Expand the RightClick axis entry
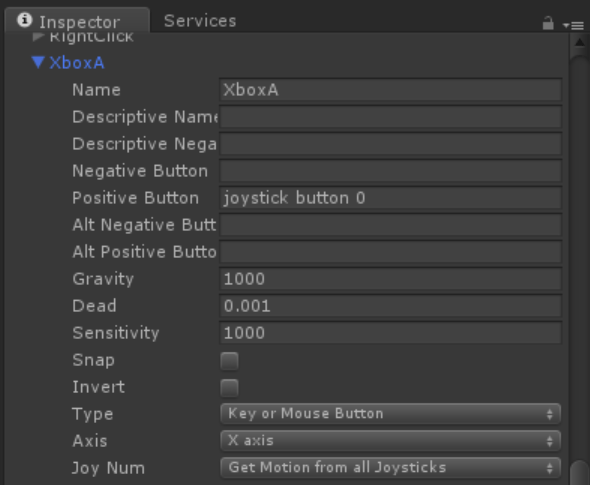The height and width of the screenshot is (485, 590). coord(38,36)
